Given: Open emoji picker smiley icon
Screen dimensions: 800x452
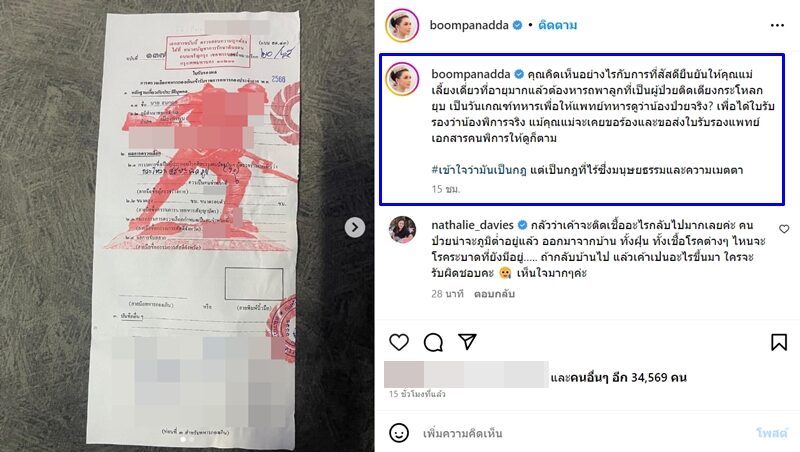Looking at the screenshot, I should click(399, 433).
